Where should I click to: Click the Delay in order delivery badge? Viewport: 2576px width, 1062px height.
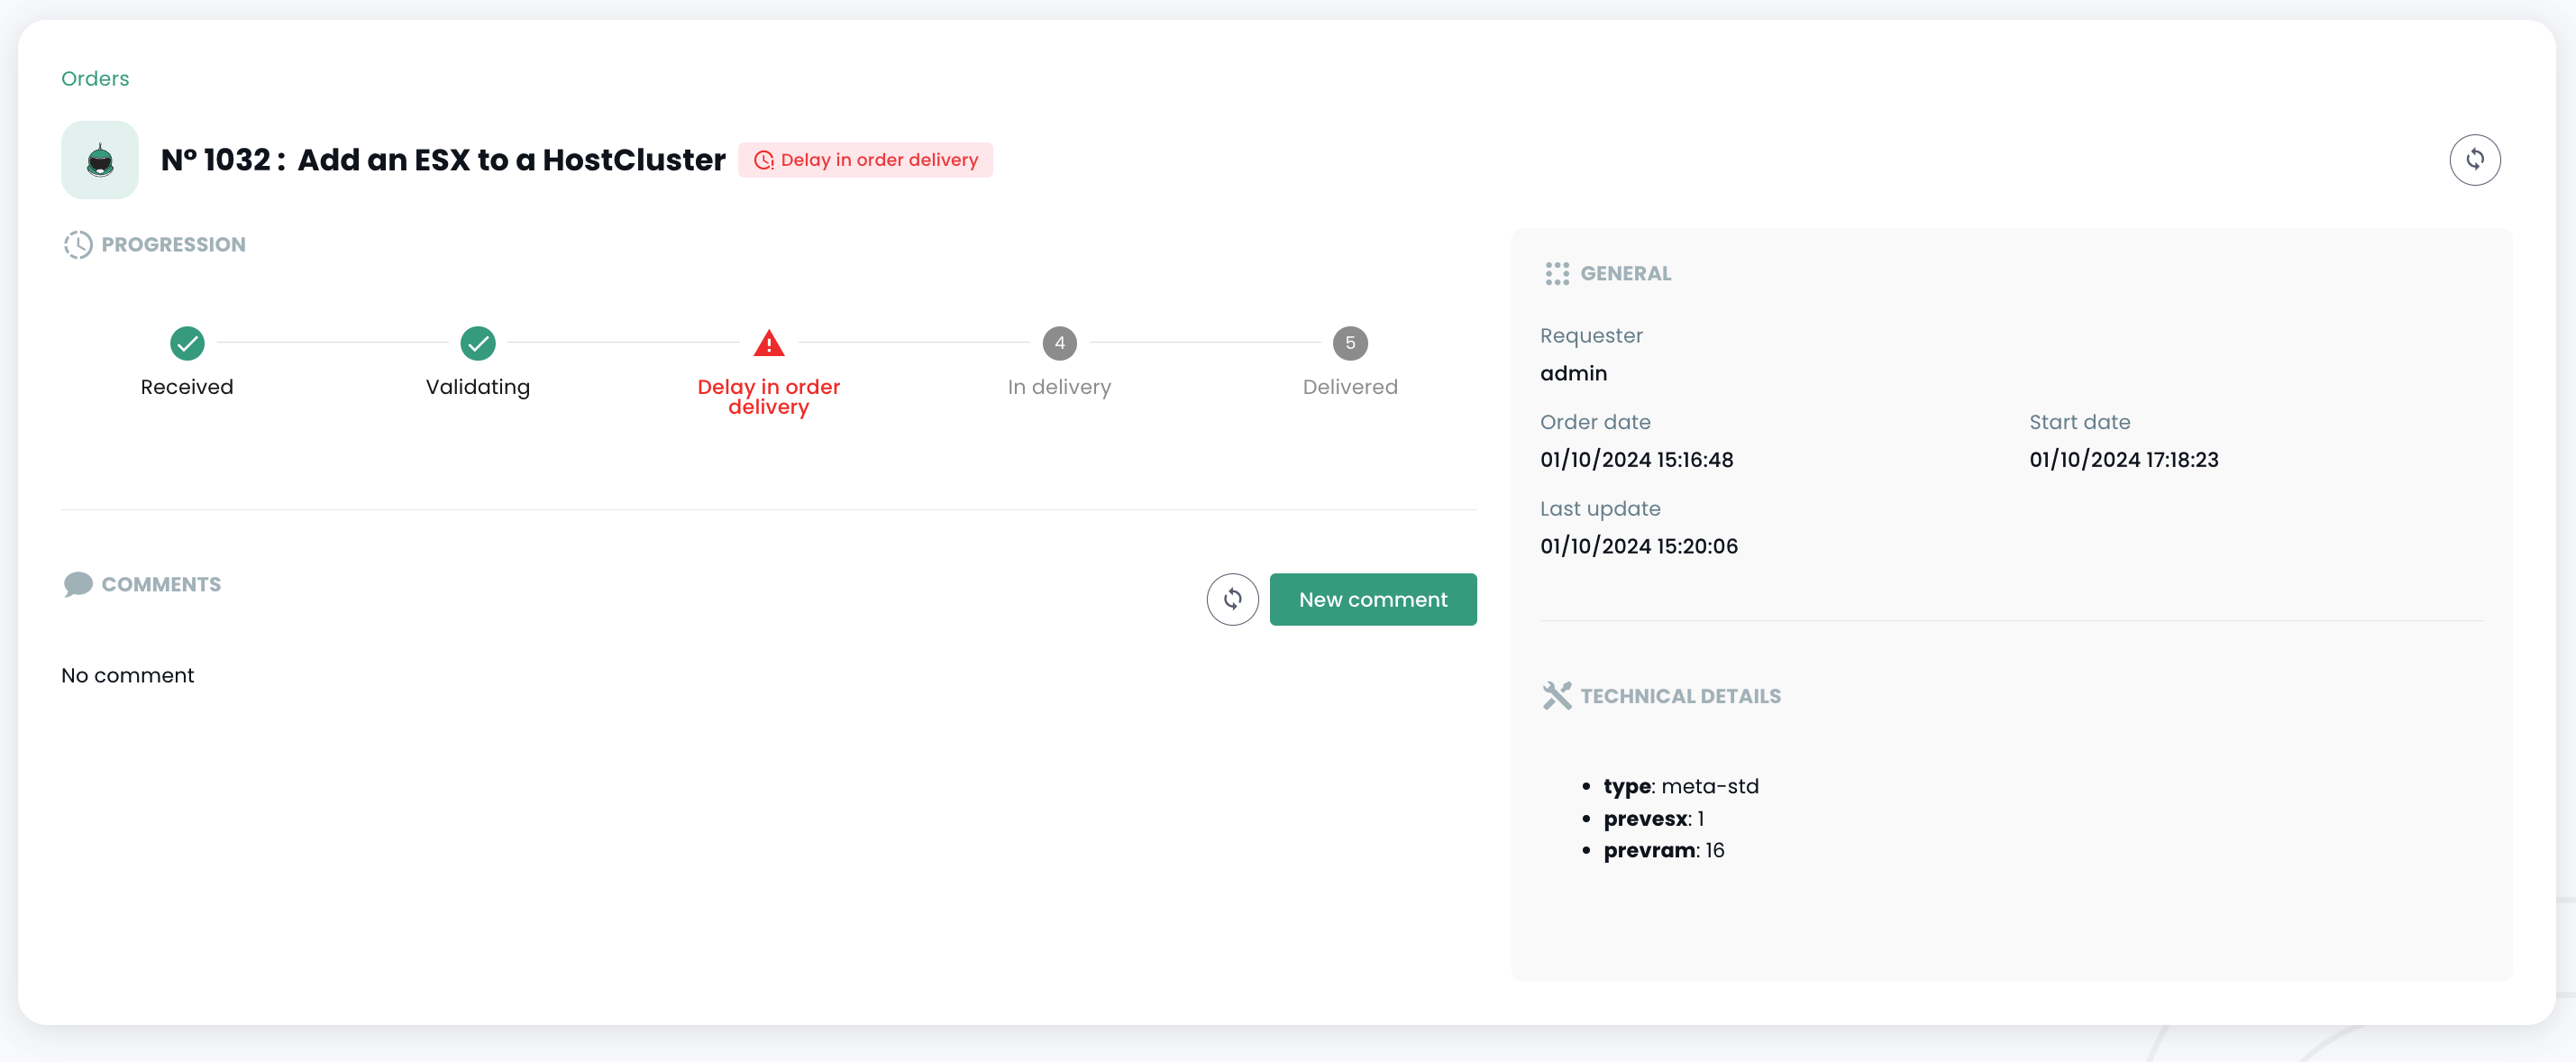866,159
